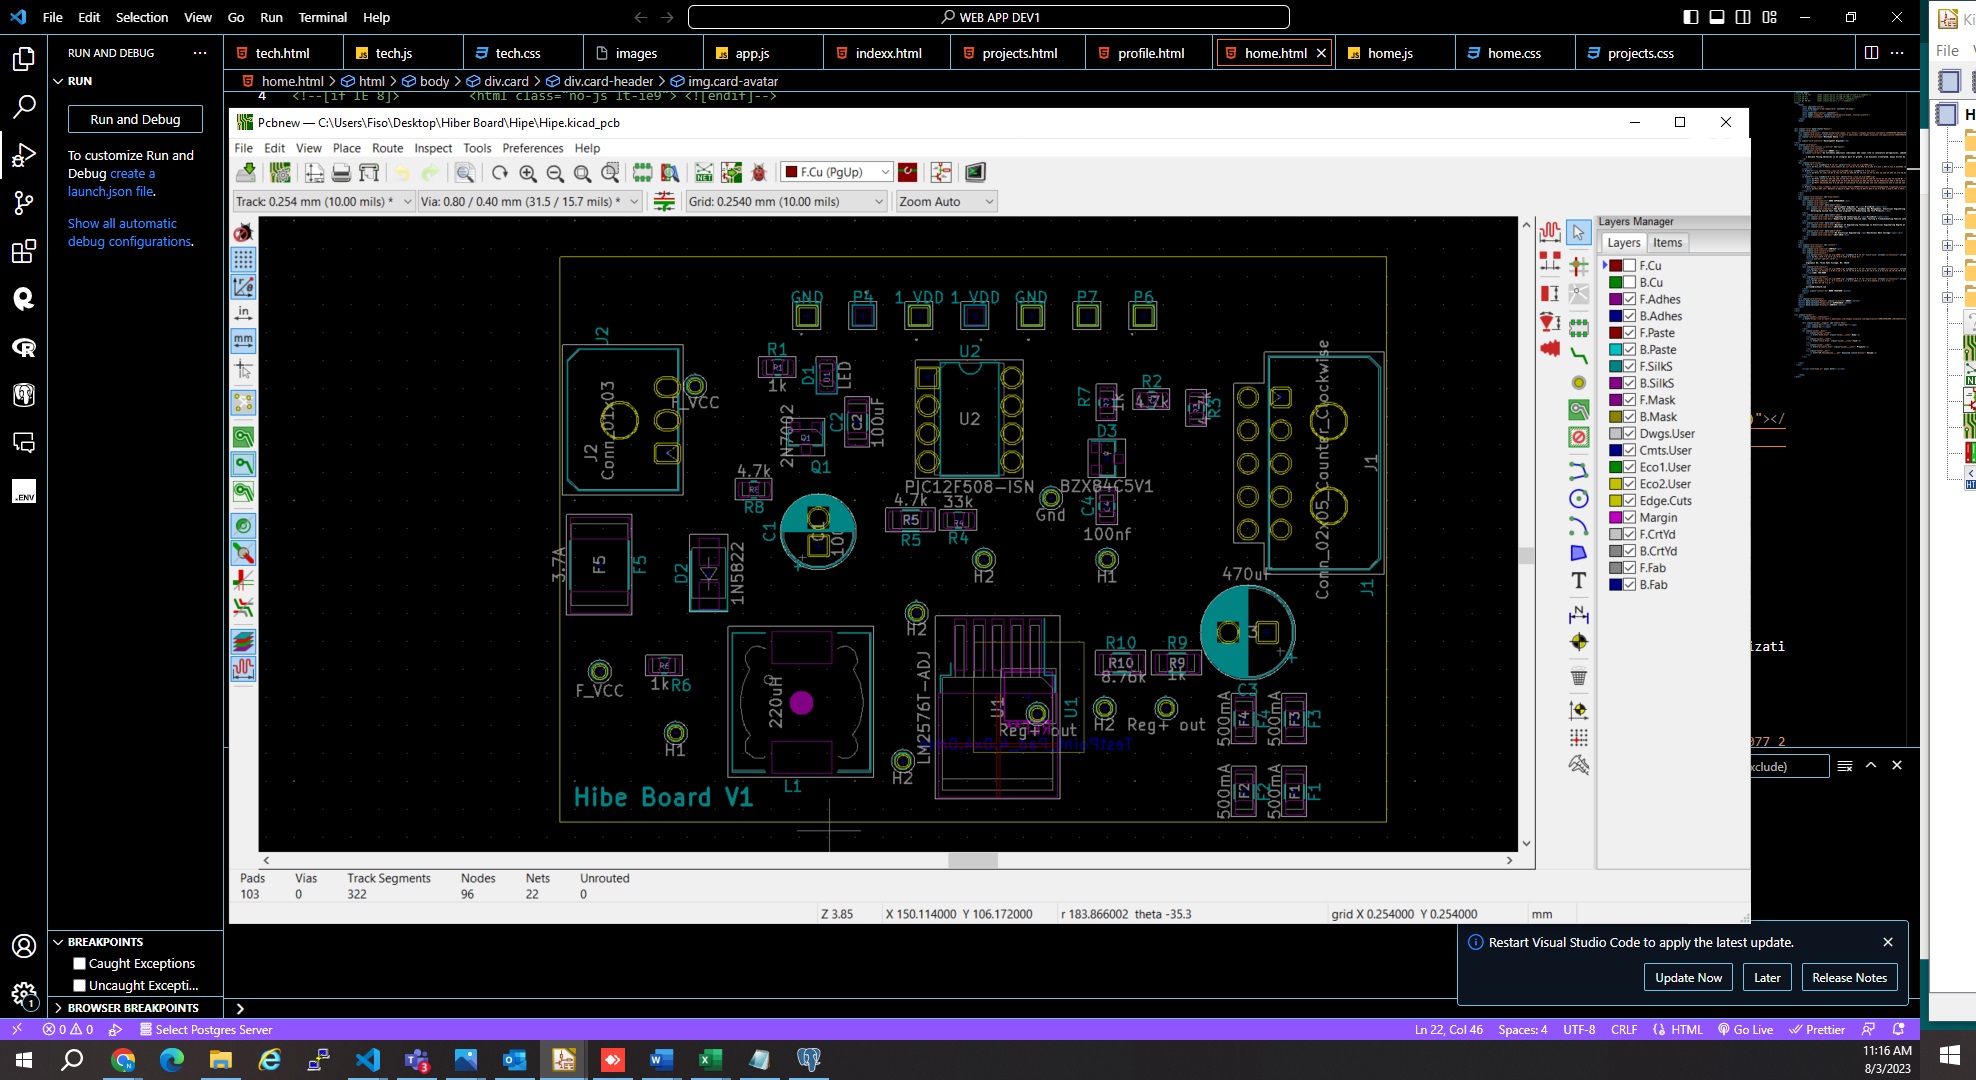The image size is (1976, 1080).
Task: Open Board Setup icon in Pcbnew toolbar
Action: (x=280, y=172)
